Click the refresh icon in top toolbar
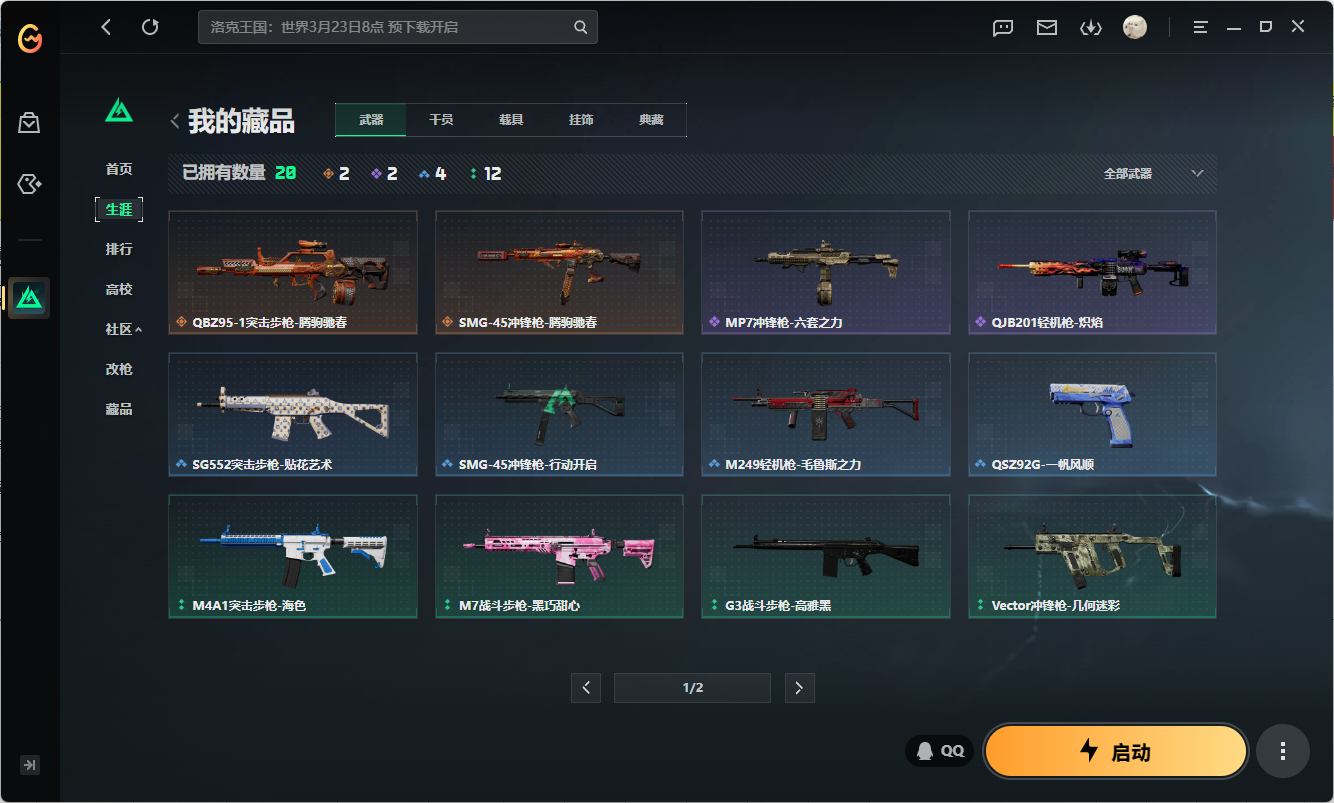This screenshot has width=1334, height=803. [150, 27]
